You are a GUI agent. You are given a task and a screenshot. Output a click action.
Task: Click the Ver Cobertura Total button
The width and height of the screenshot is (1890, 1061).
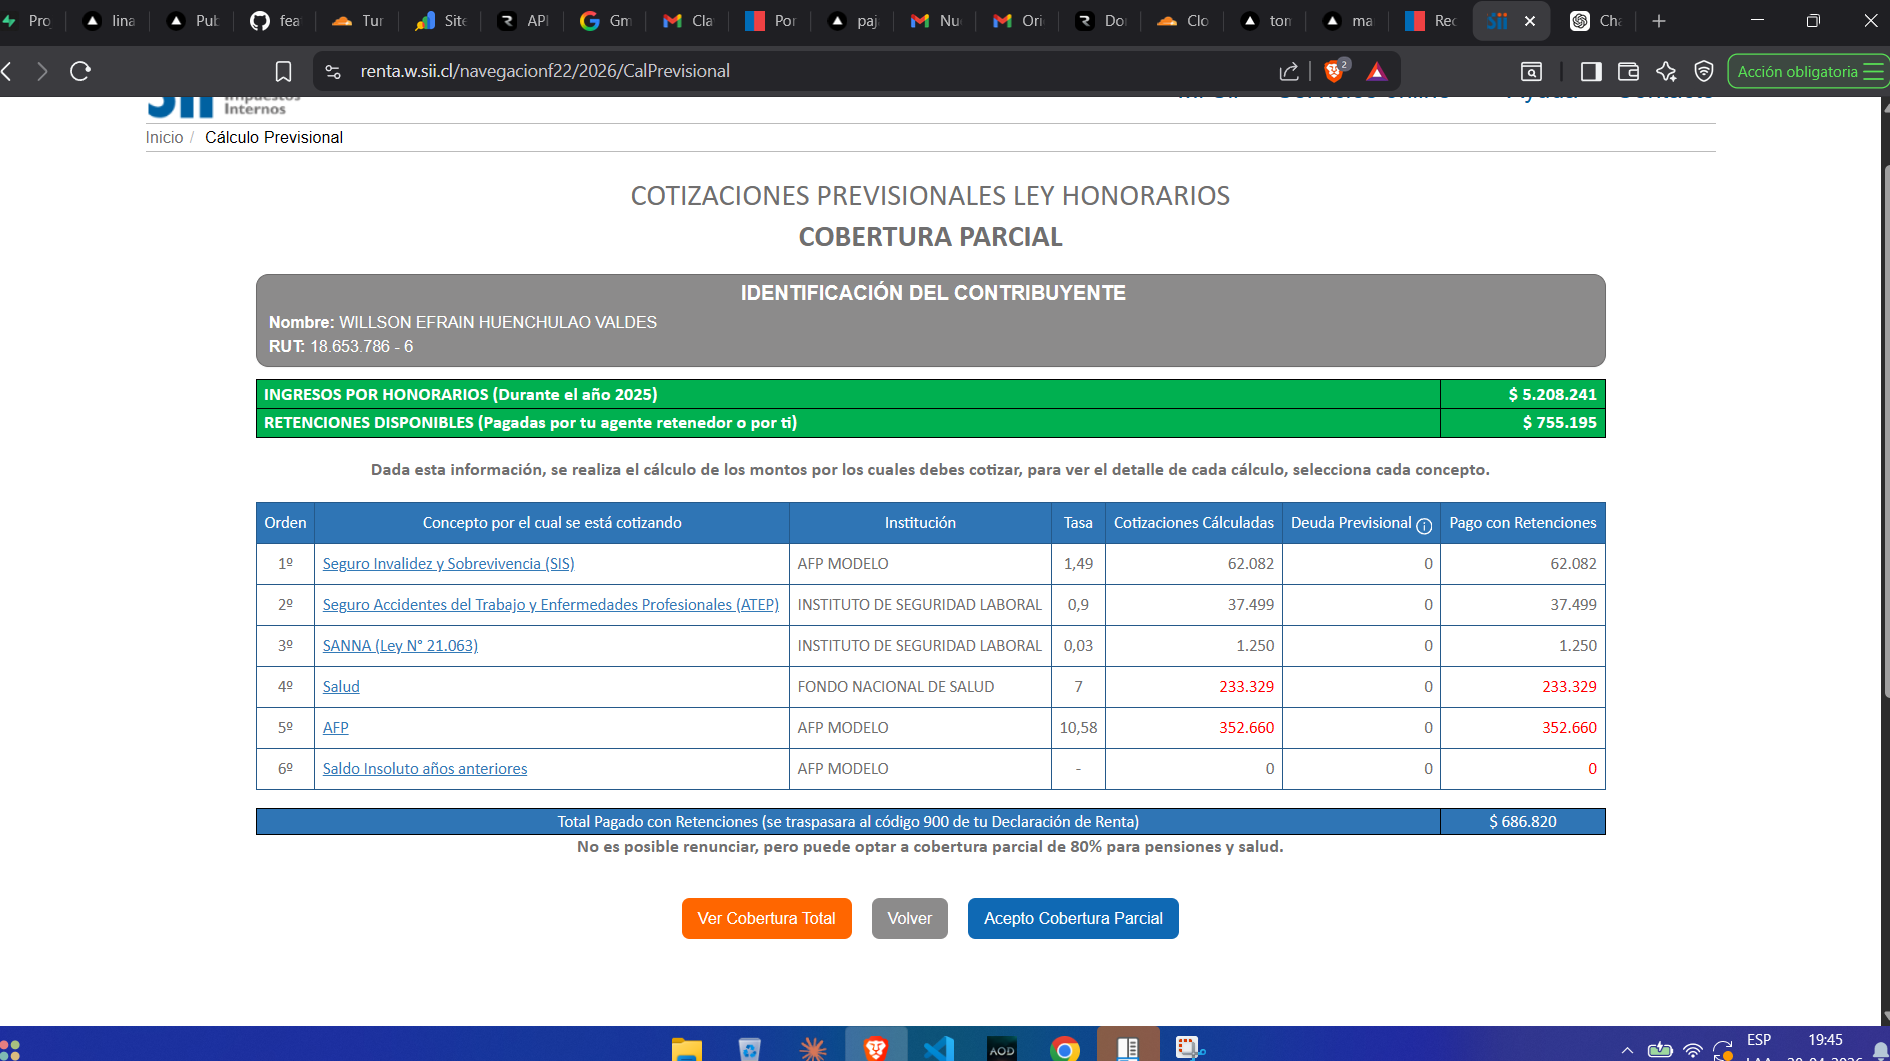[766, 918]
